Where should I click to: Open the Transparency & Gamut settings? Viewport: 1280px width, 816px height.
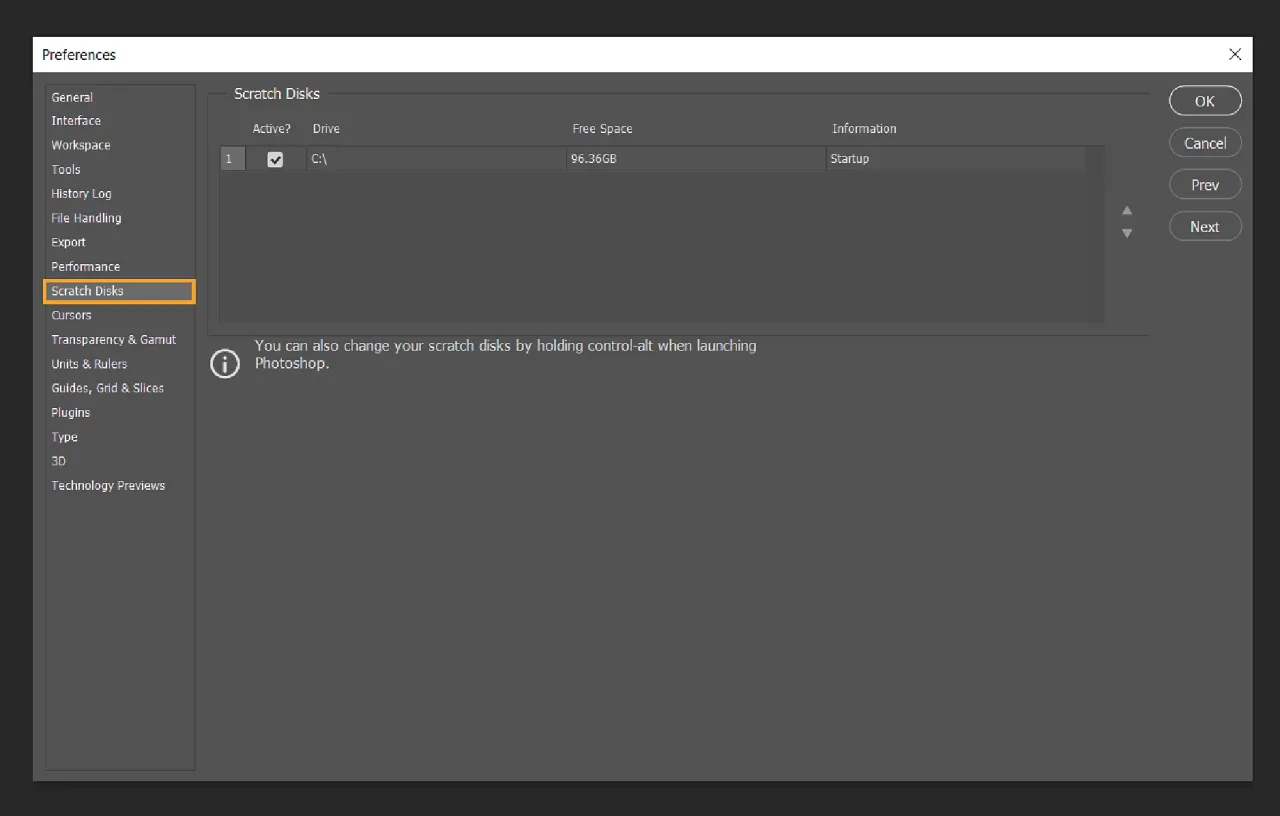coord(113,339)
